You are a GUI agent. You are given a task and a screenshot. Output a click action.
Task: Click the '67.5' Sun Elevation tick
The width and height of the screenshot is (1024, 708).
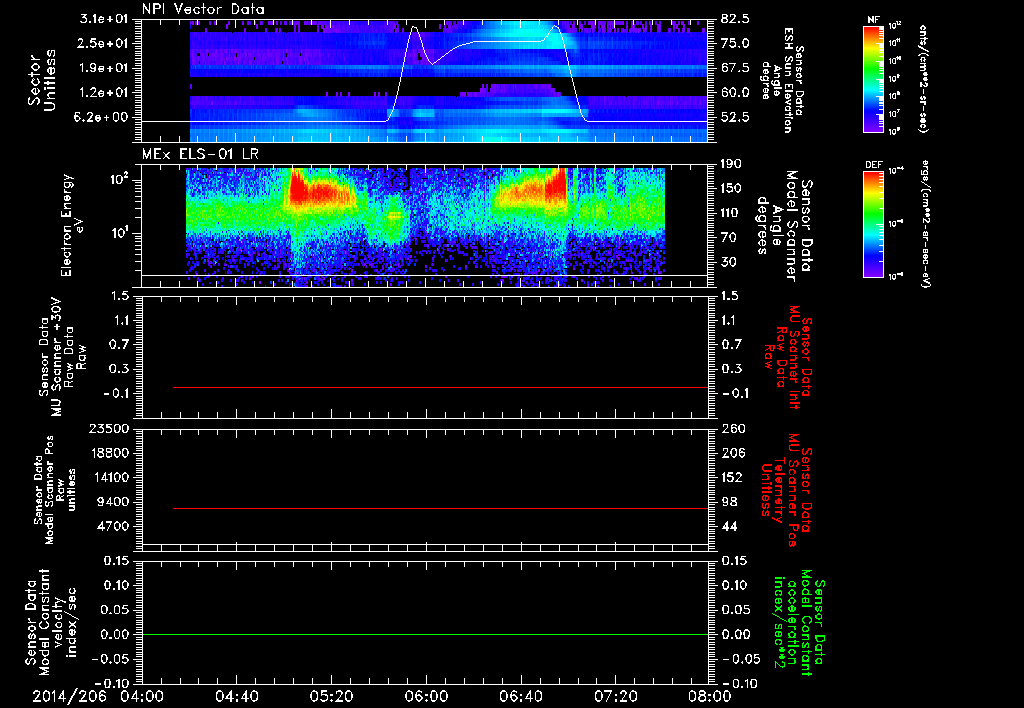pos(736,68)
